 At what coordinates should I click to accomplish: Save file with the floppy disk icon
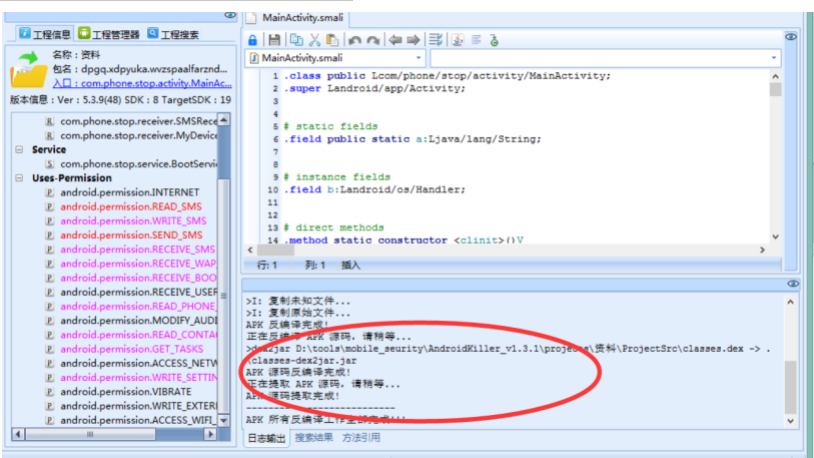click(x=274, y=40)
